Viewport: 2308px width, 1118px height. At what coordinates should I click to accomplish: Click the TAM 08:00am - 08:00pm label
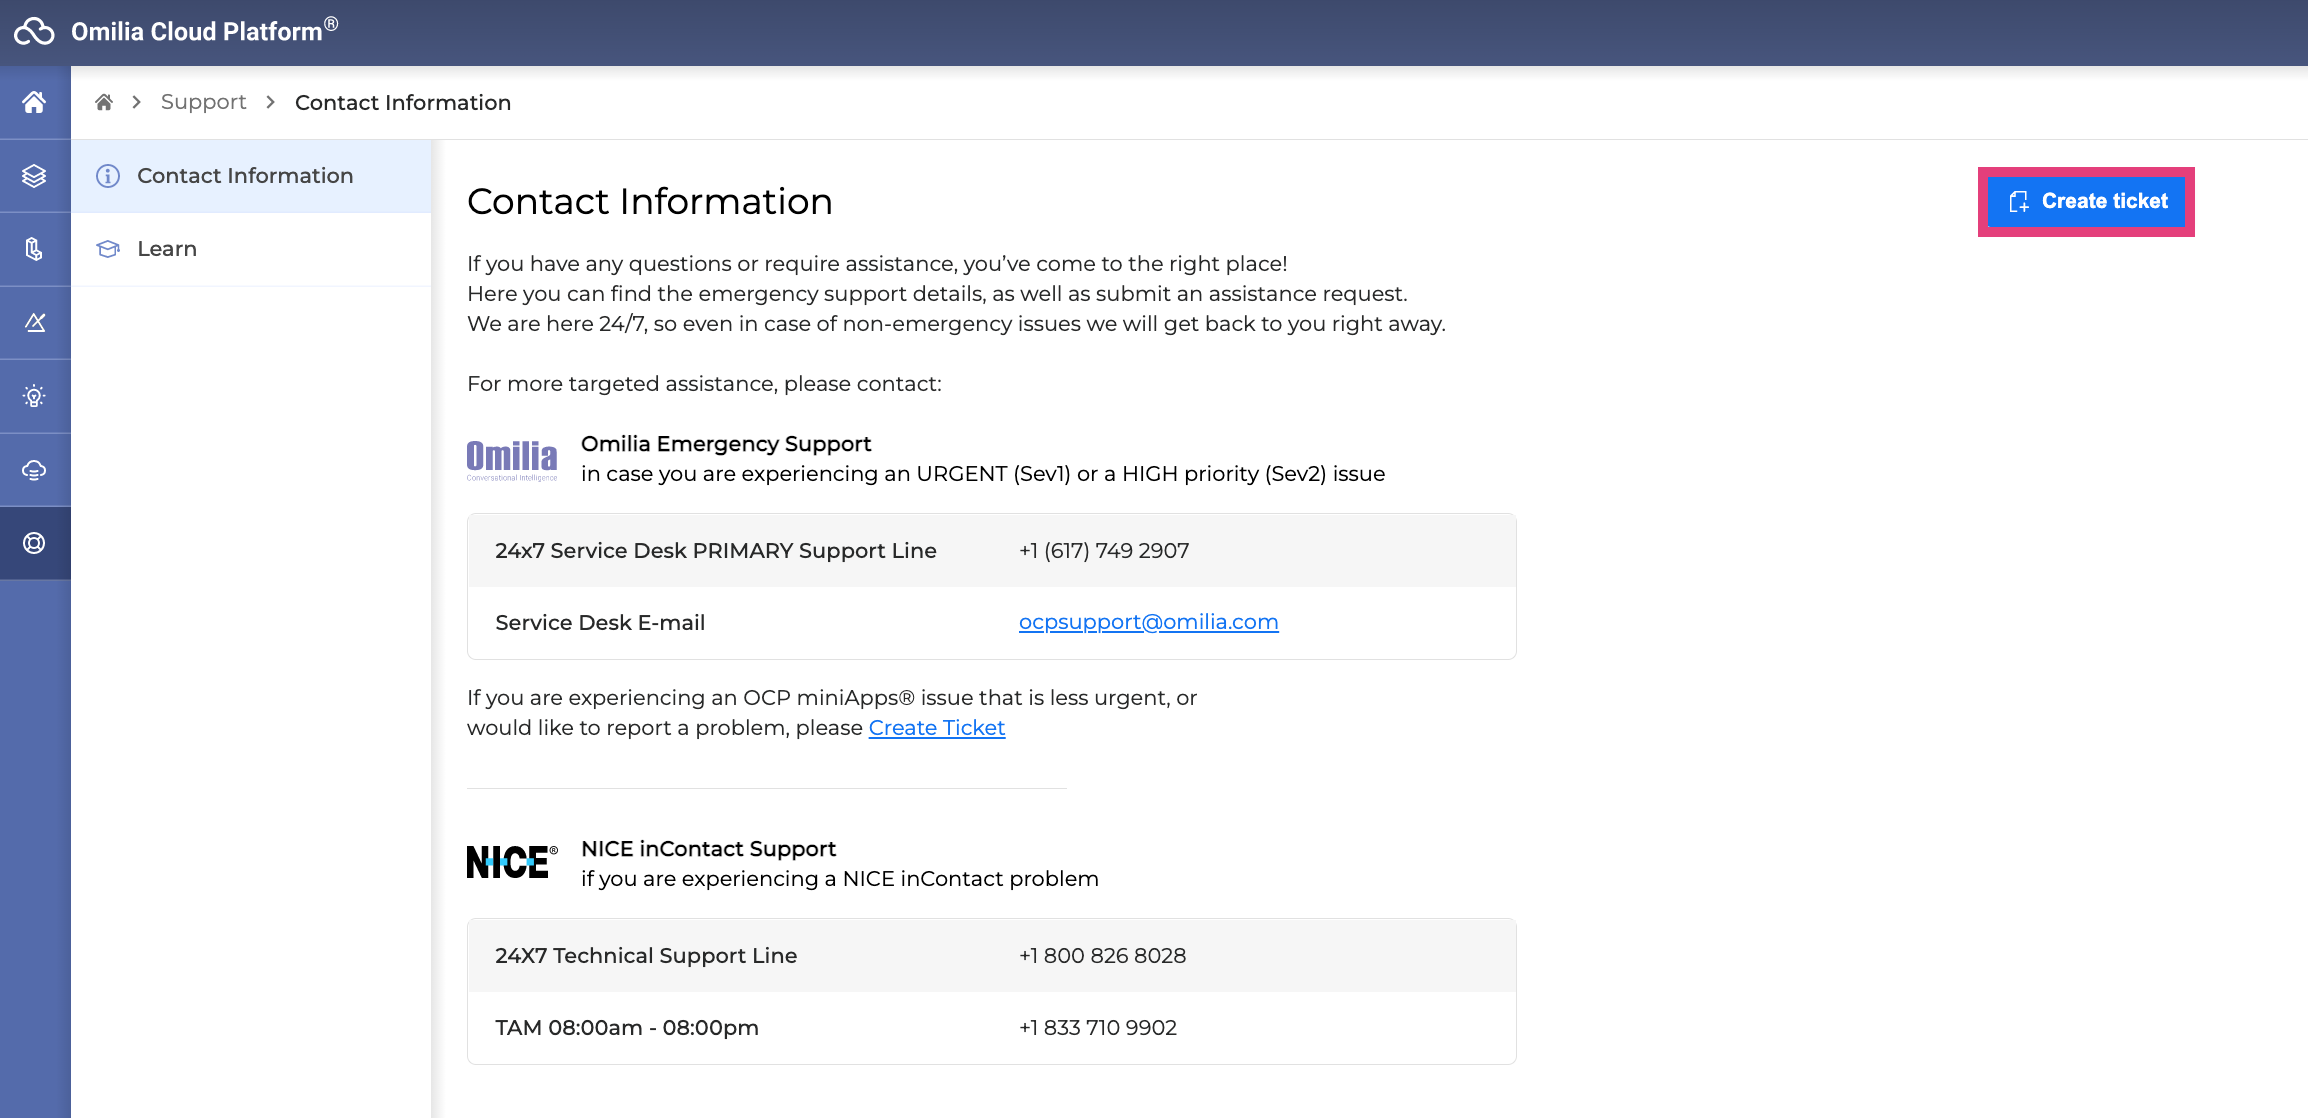627,1028
